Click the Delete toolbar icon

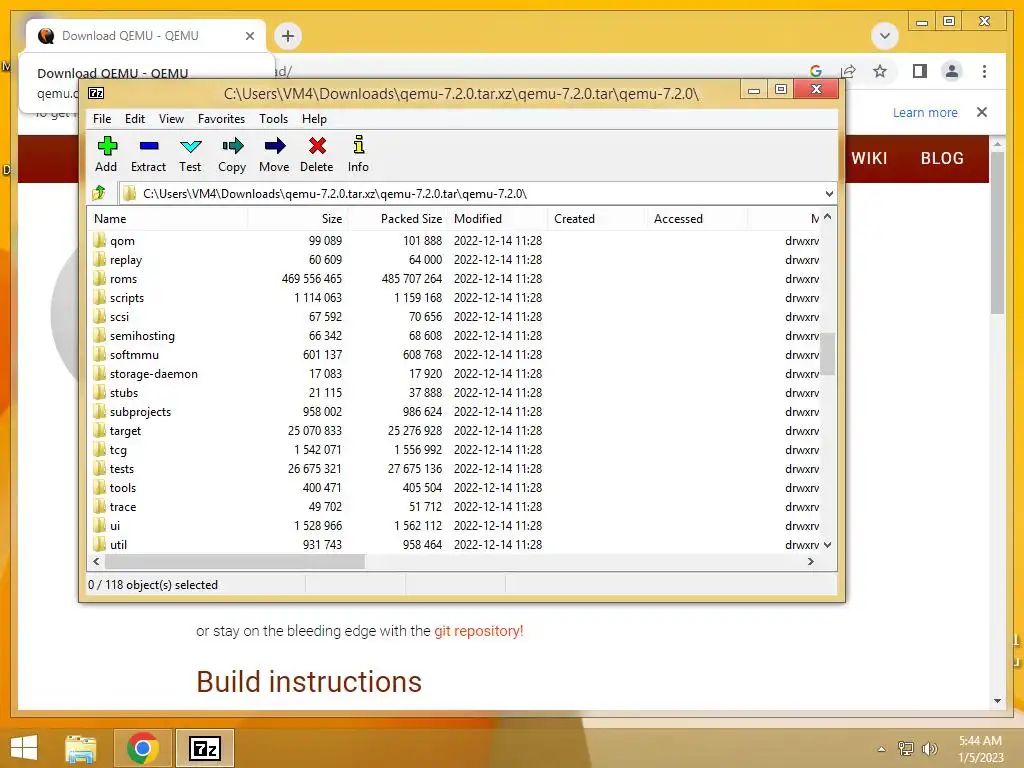point(317,146)
